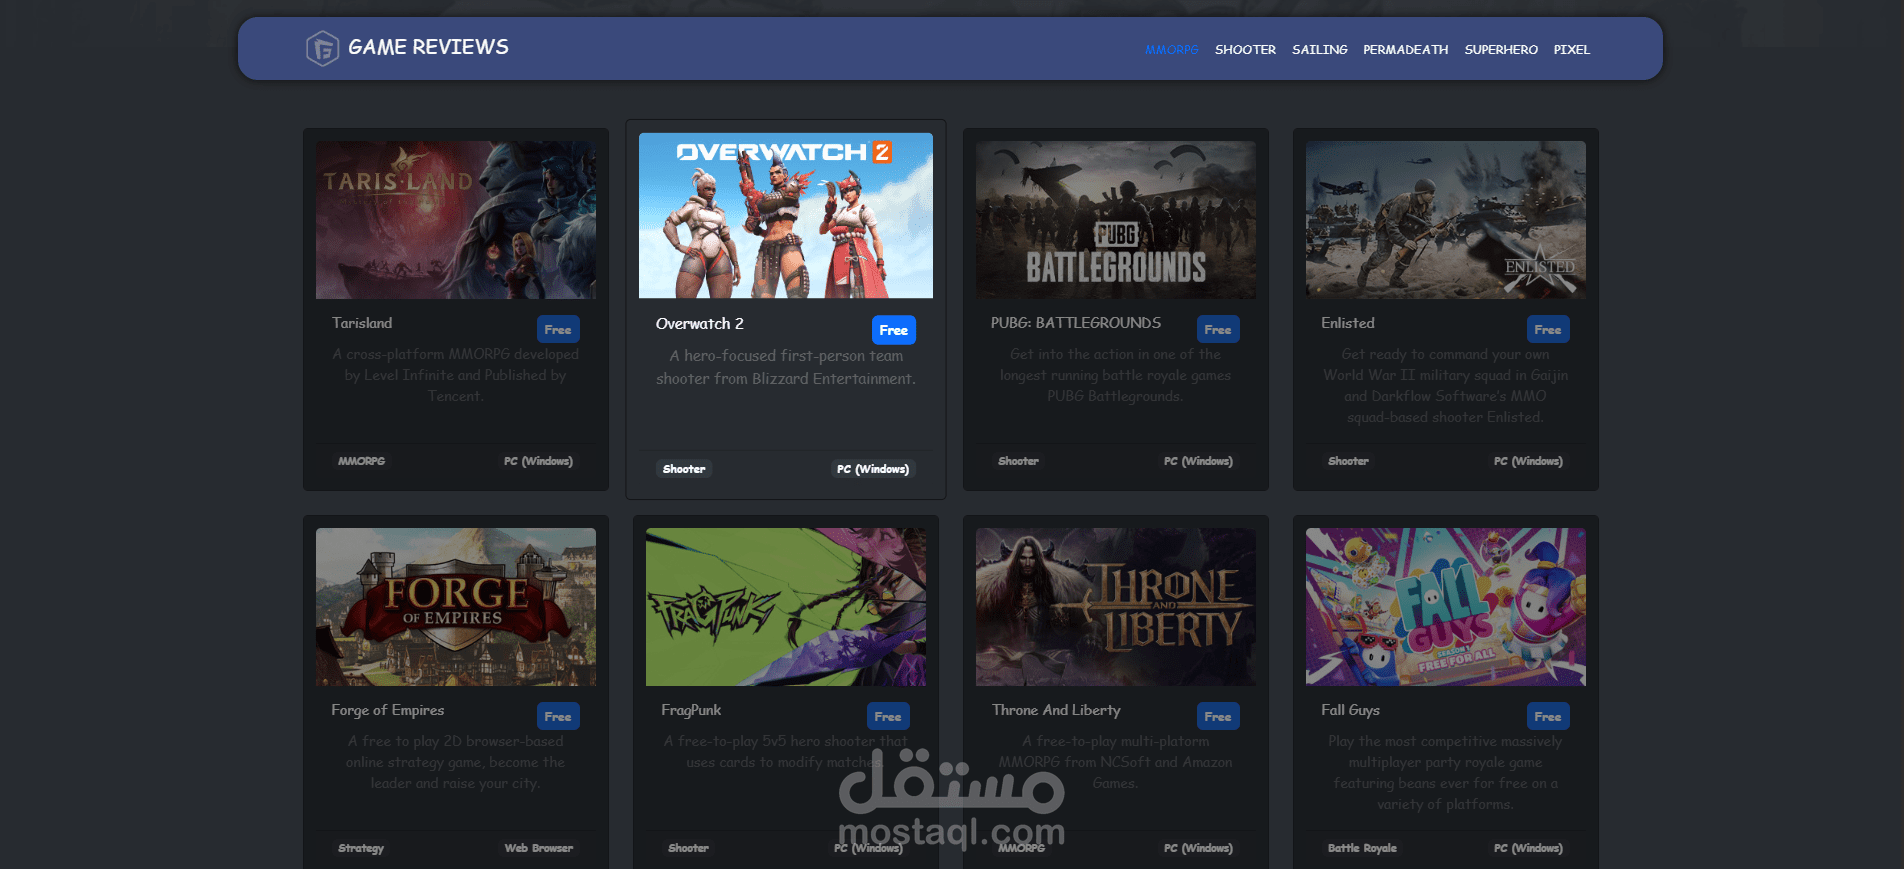The width and height of the screenshot is (1904, 869).
Task: Open the Overwatch 2 cover image
Action: 786,216
